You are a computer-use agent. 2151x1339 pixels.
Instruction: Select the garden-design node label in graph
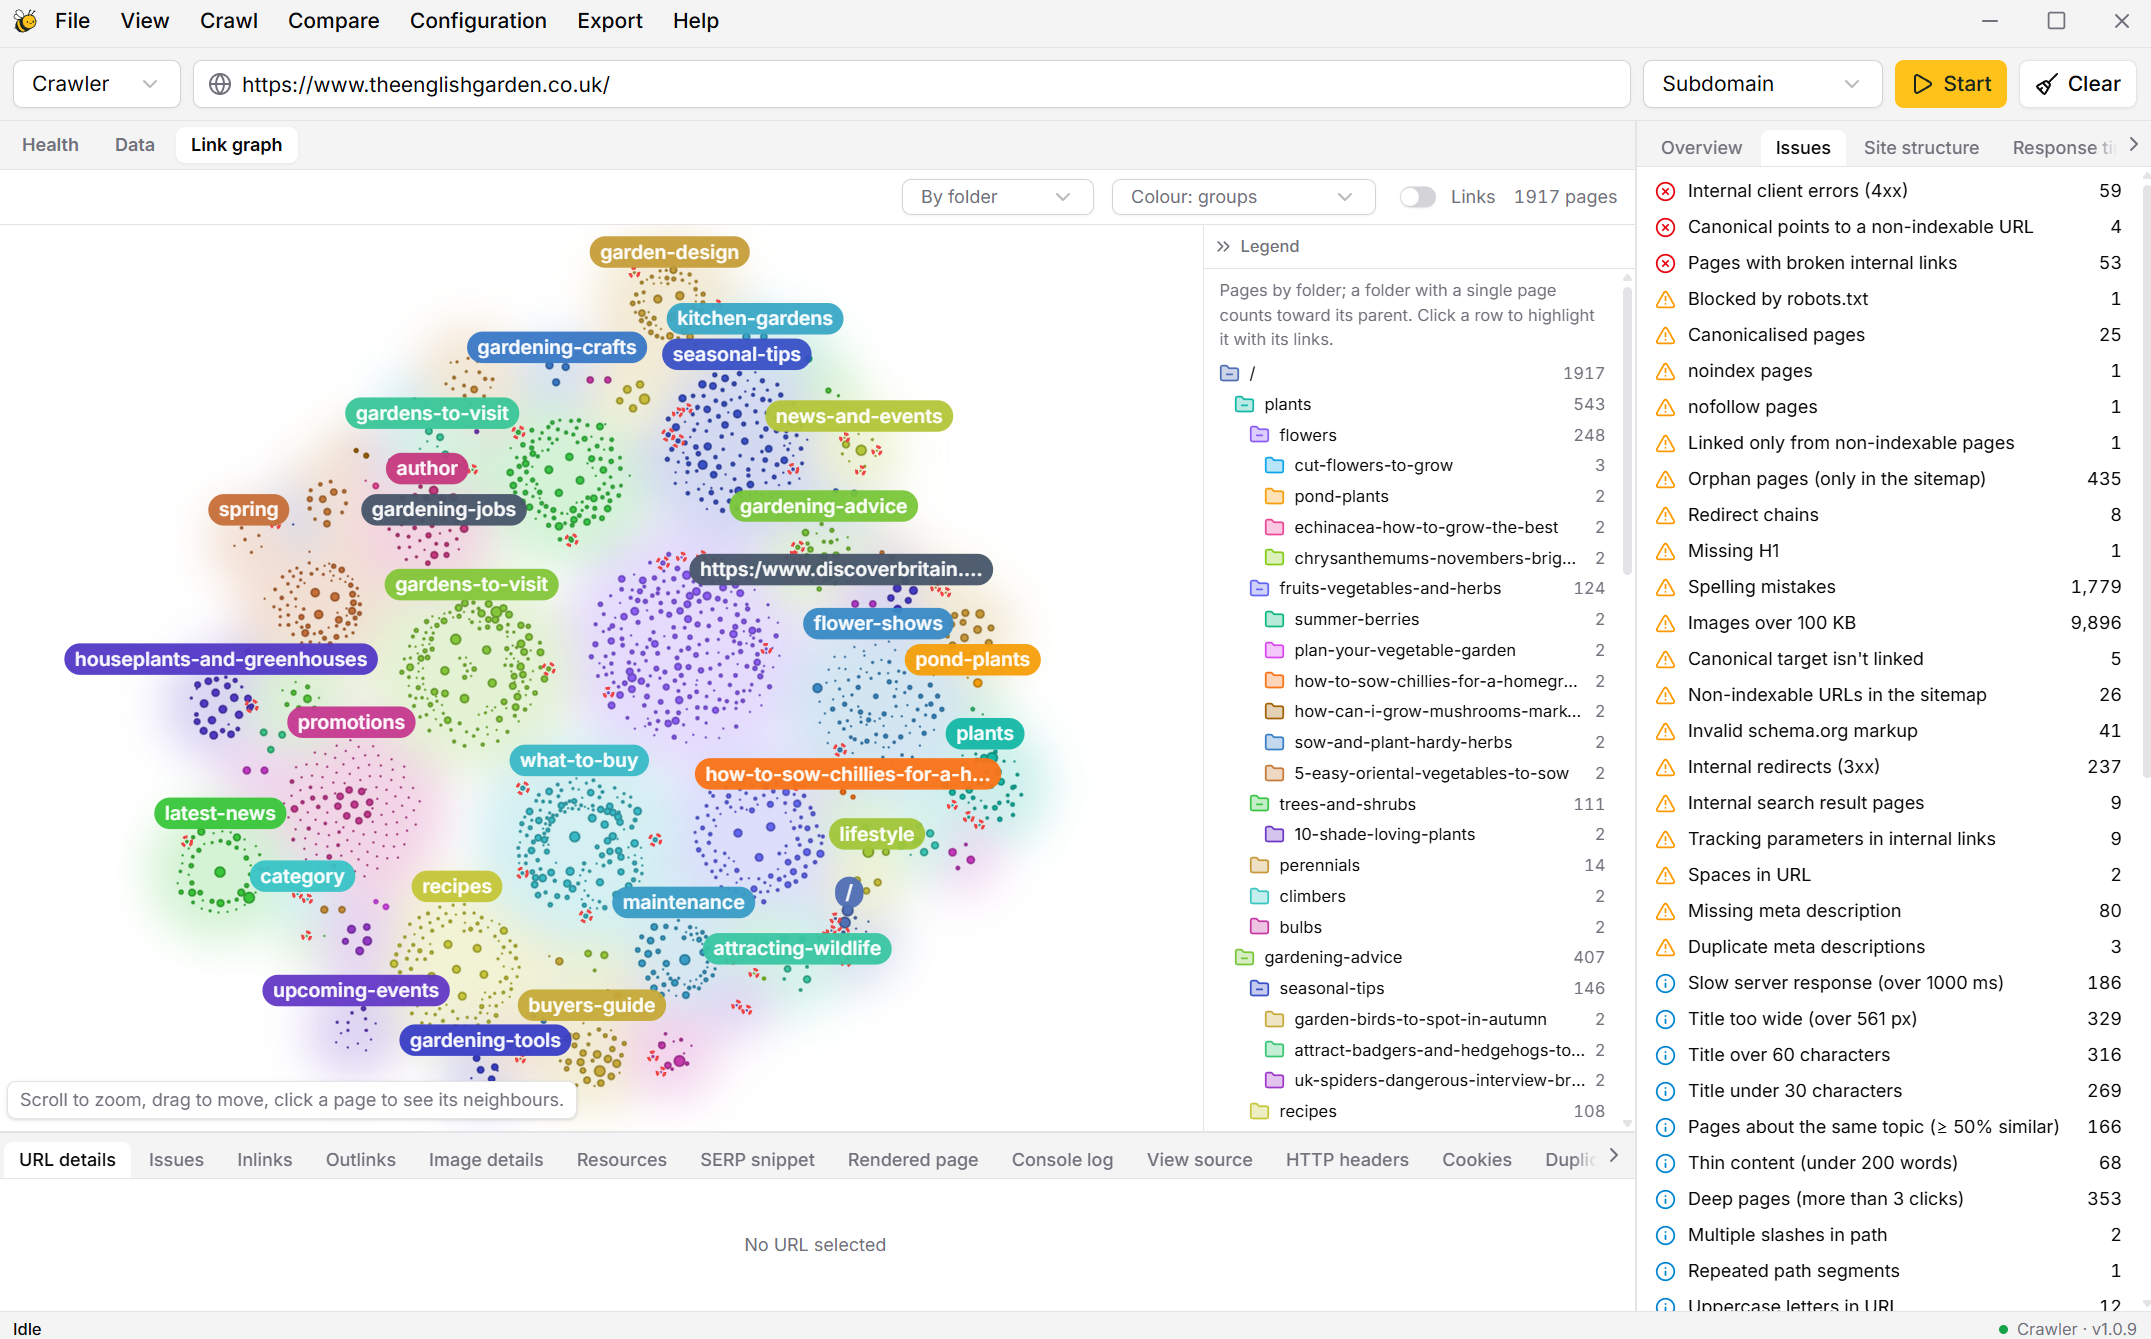tap(669, 252)
